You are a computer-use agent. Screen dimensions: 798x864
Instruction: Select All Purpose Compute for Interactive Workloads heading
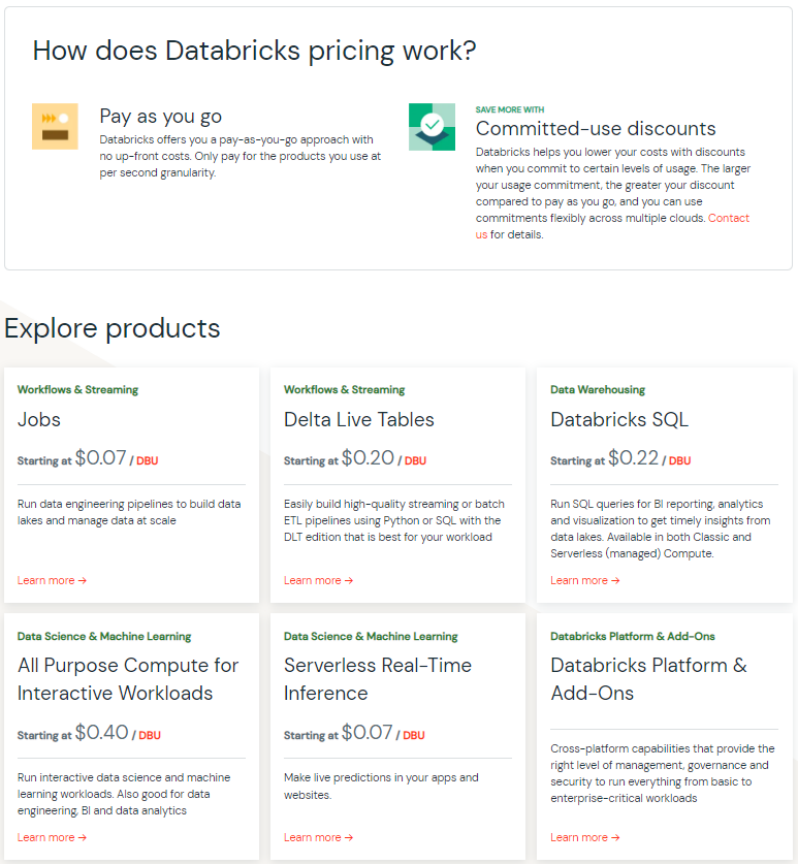[128, 679]
